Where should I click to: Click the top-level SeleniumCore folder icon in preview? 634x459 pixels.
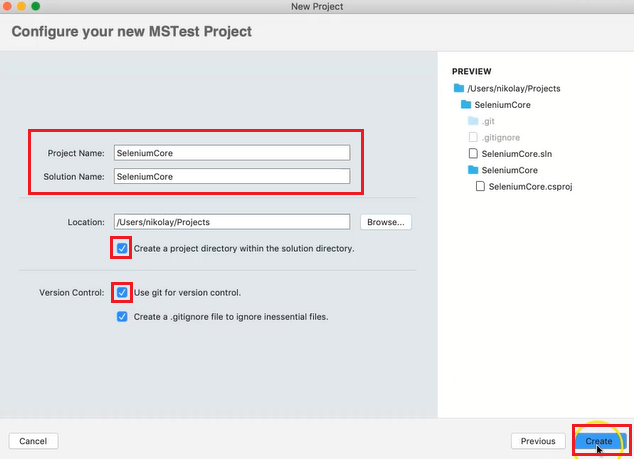click(466, 104)
